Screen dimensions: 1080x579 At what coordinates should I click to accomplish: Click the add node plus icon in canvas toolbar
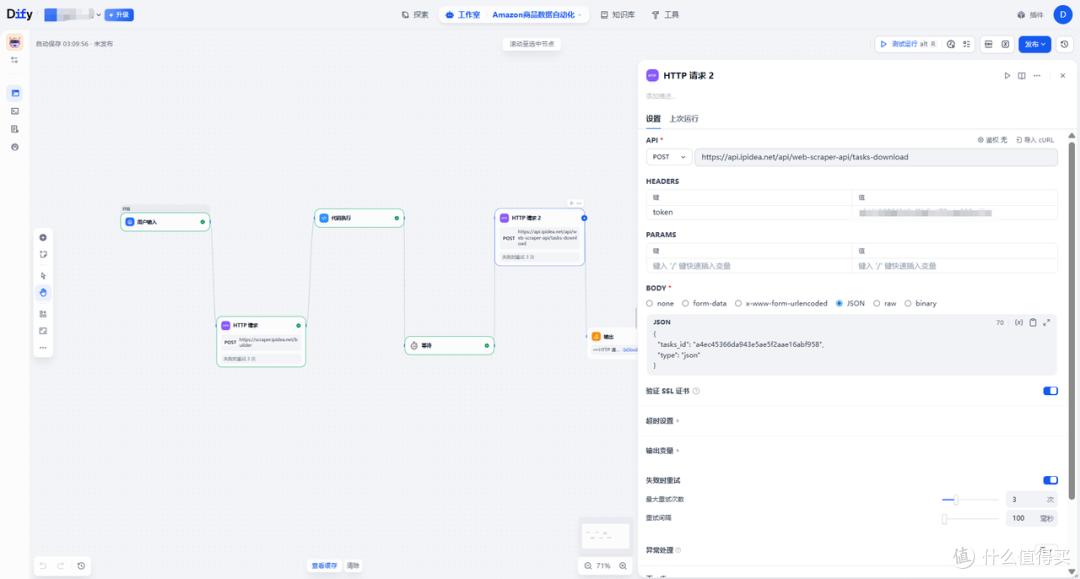(x=43, y=238)
